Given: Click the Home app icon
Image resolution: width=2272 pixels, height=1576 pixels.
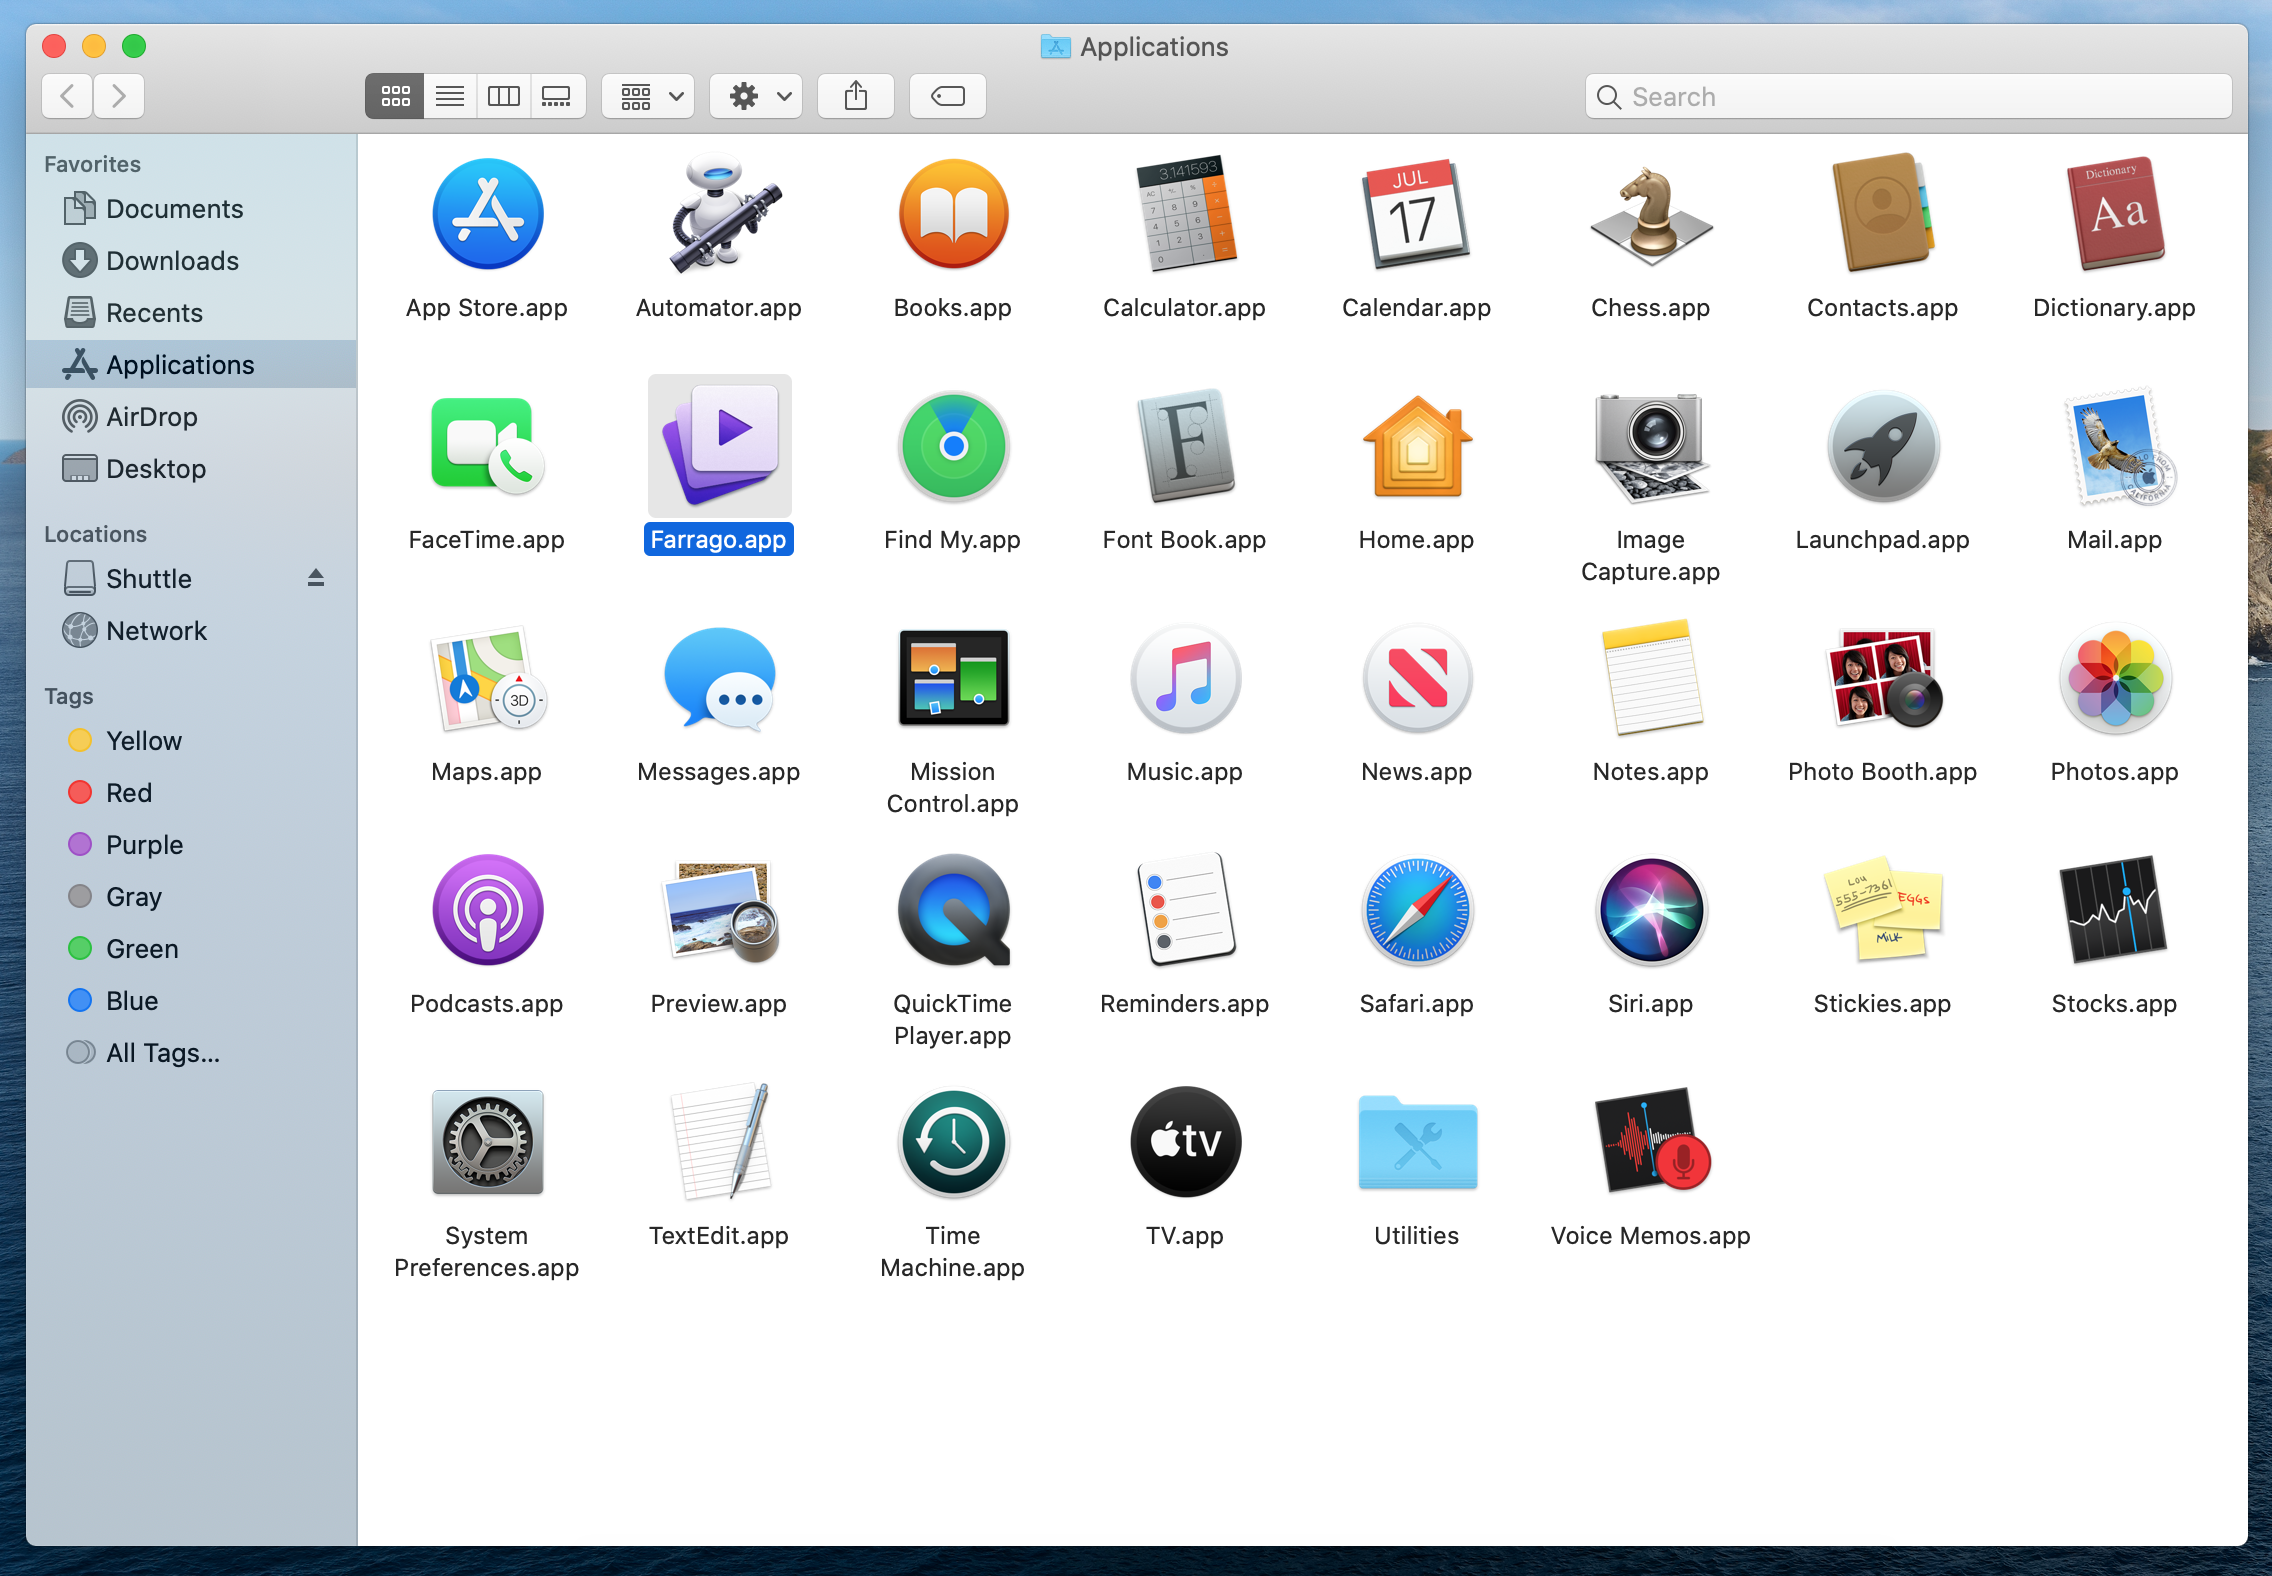Looking at the screenshot, I should point(1417,446).
